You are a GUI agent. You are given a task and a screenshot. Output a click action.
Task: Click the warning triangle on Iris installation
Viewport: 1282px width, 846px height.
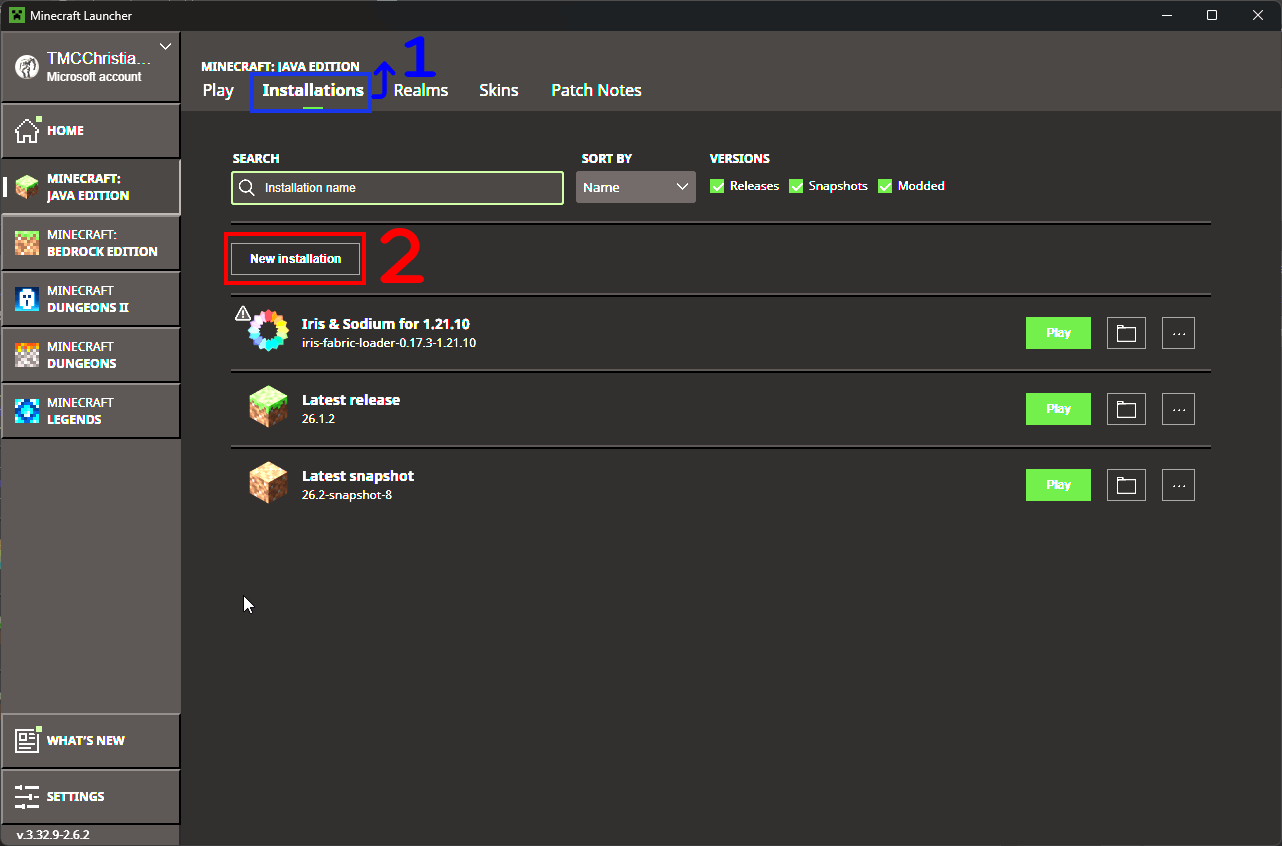pos(243,314)
